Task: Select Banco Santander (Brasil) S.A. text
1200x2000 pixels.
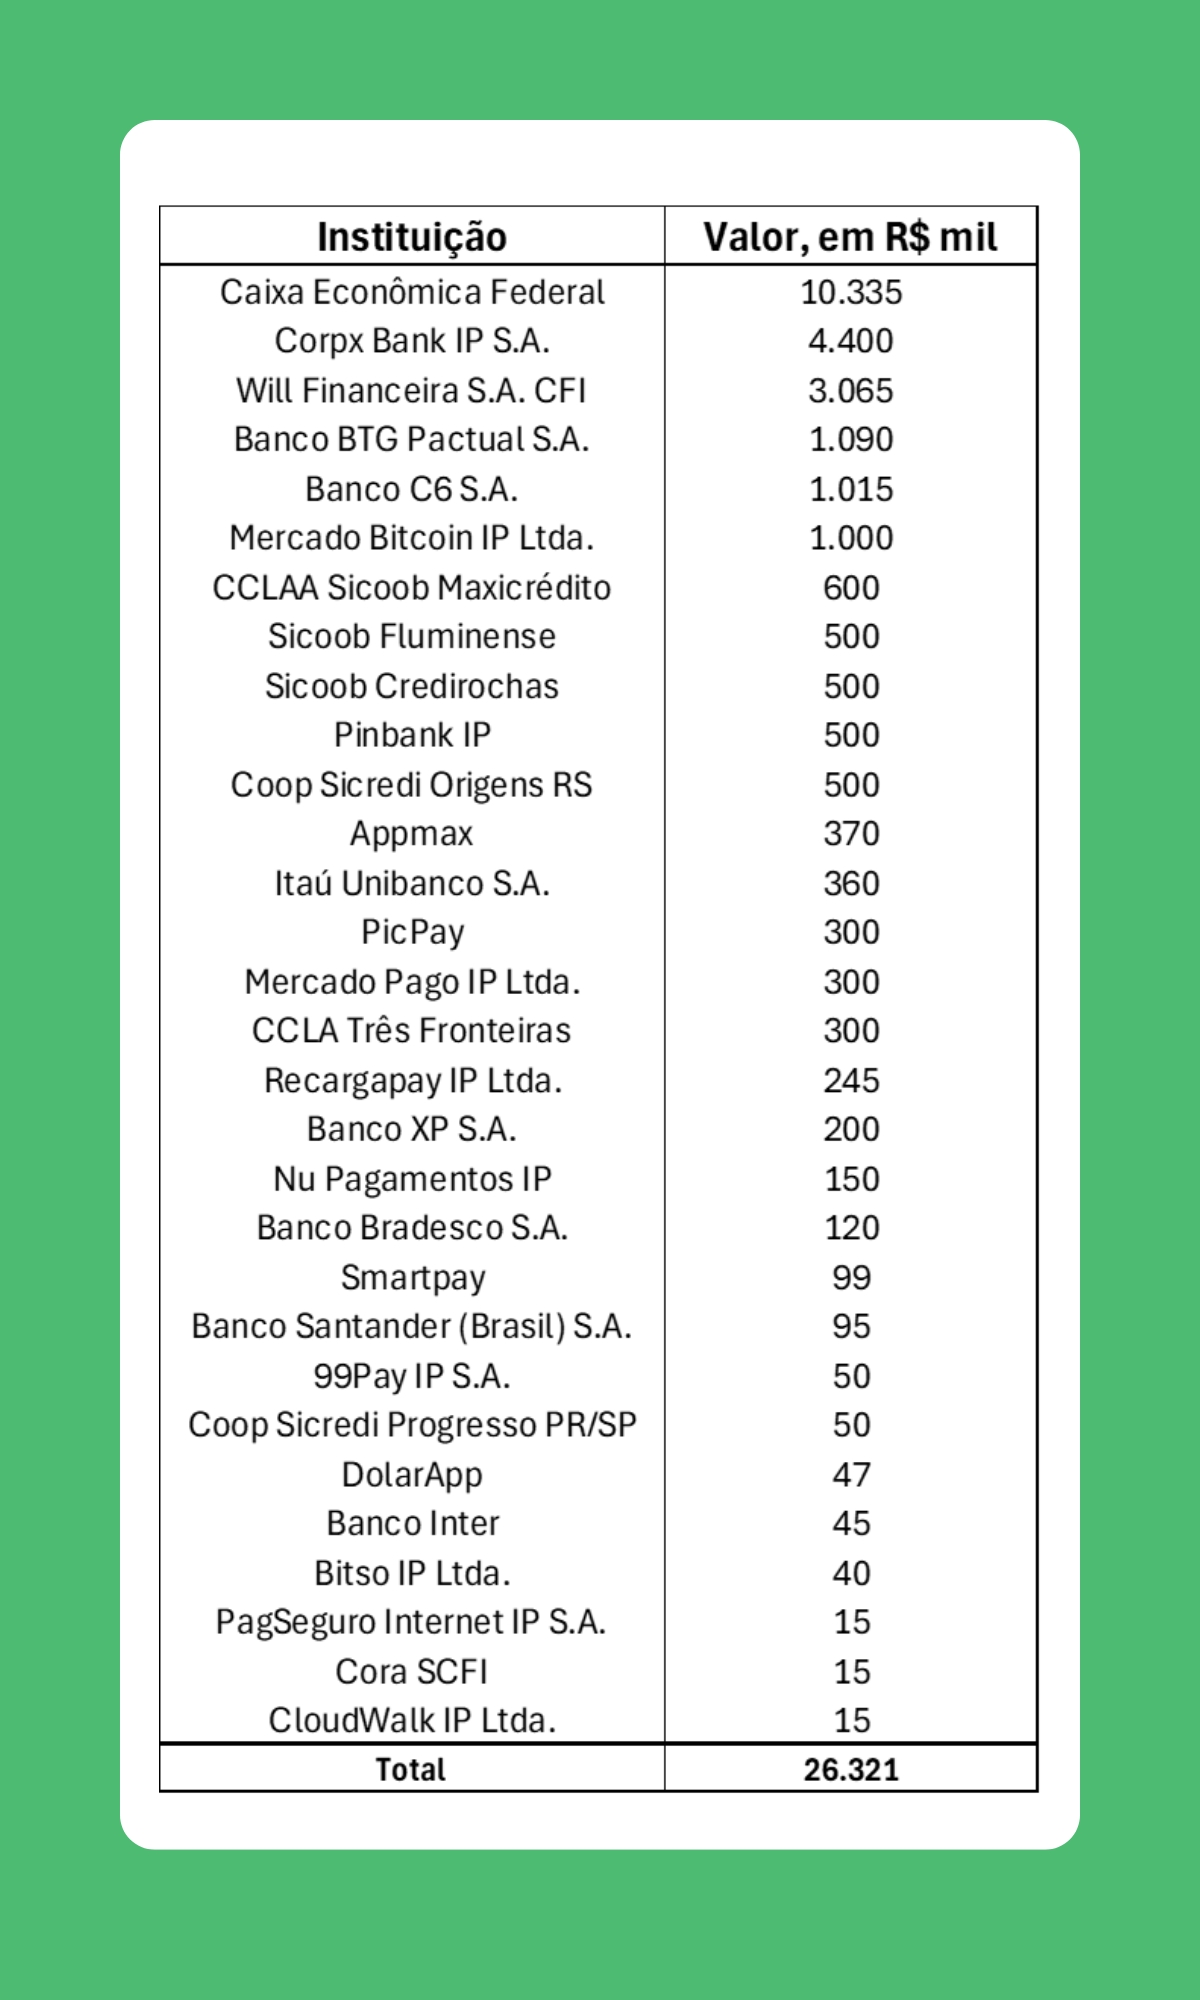Action: coord(411,1326)
